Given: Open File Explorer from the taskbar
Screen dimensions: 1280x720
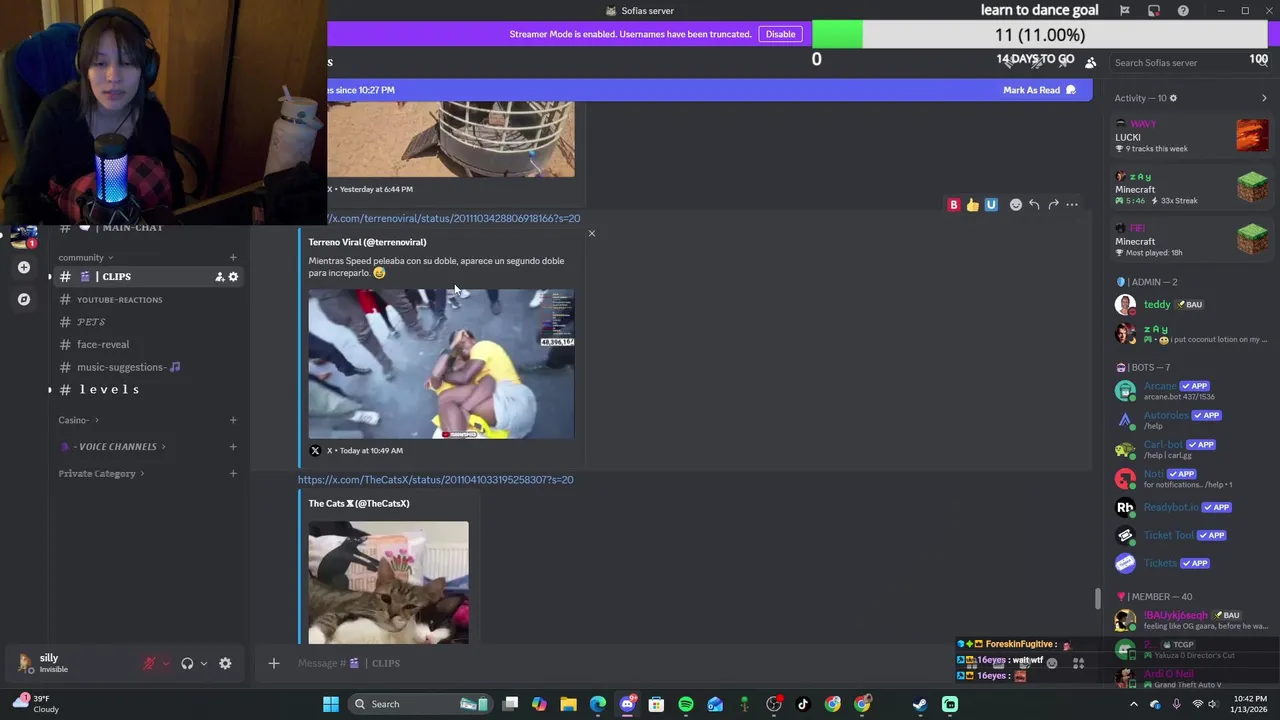Looking at the screenshot, I should pyautogui.click(x=568, y=704).
